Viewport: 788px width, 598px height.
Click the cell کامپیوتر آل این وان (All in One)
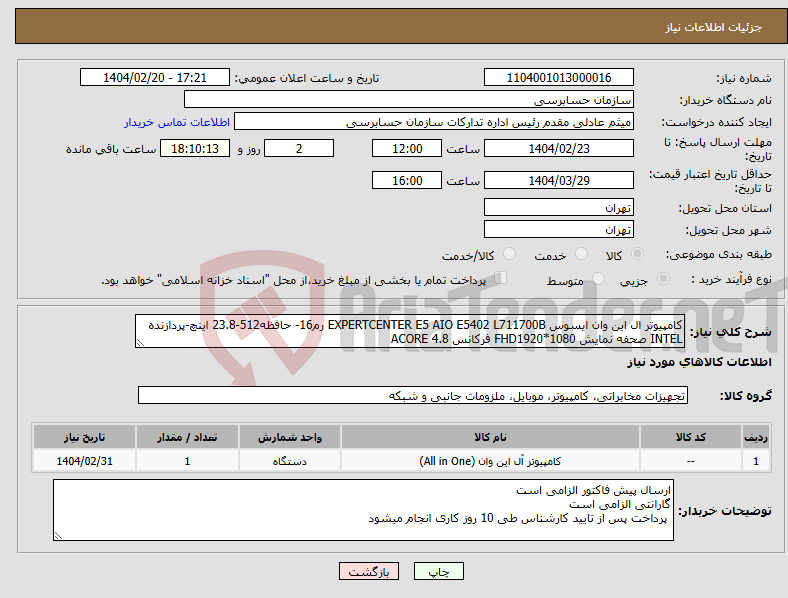pos(490,461)
